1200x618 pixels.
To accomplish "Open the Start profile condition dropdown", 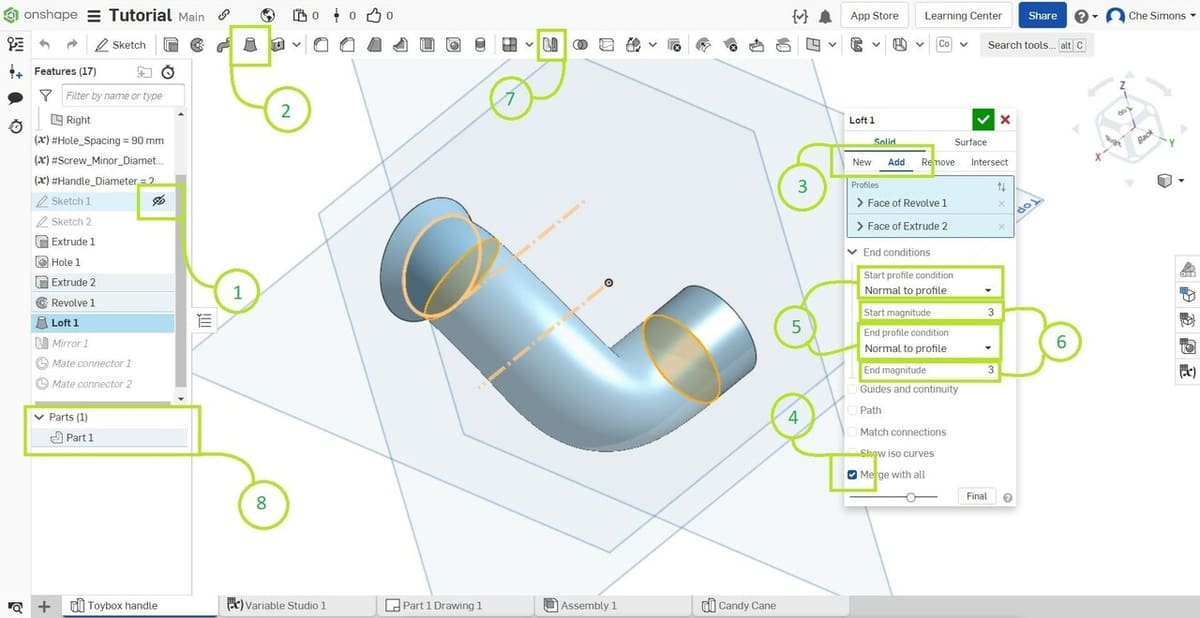I will (x=929, y=290).
